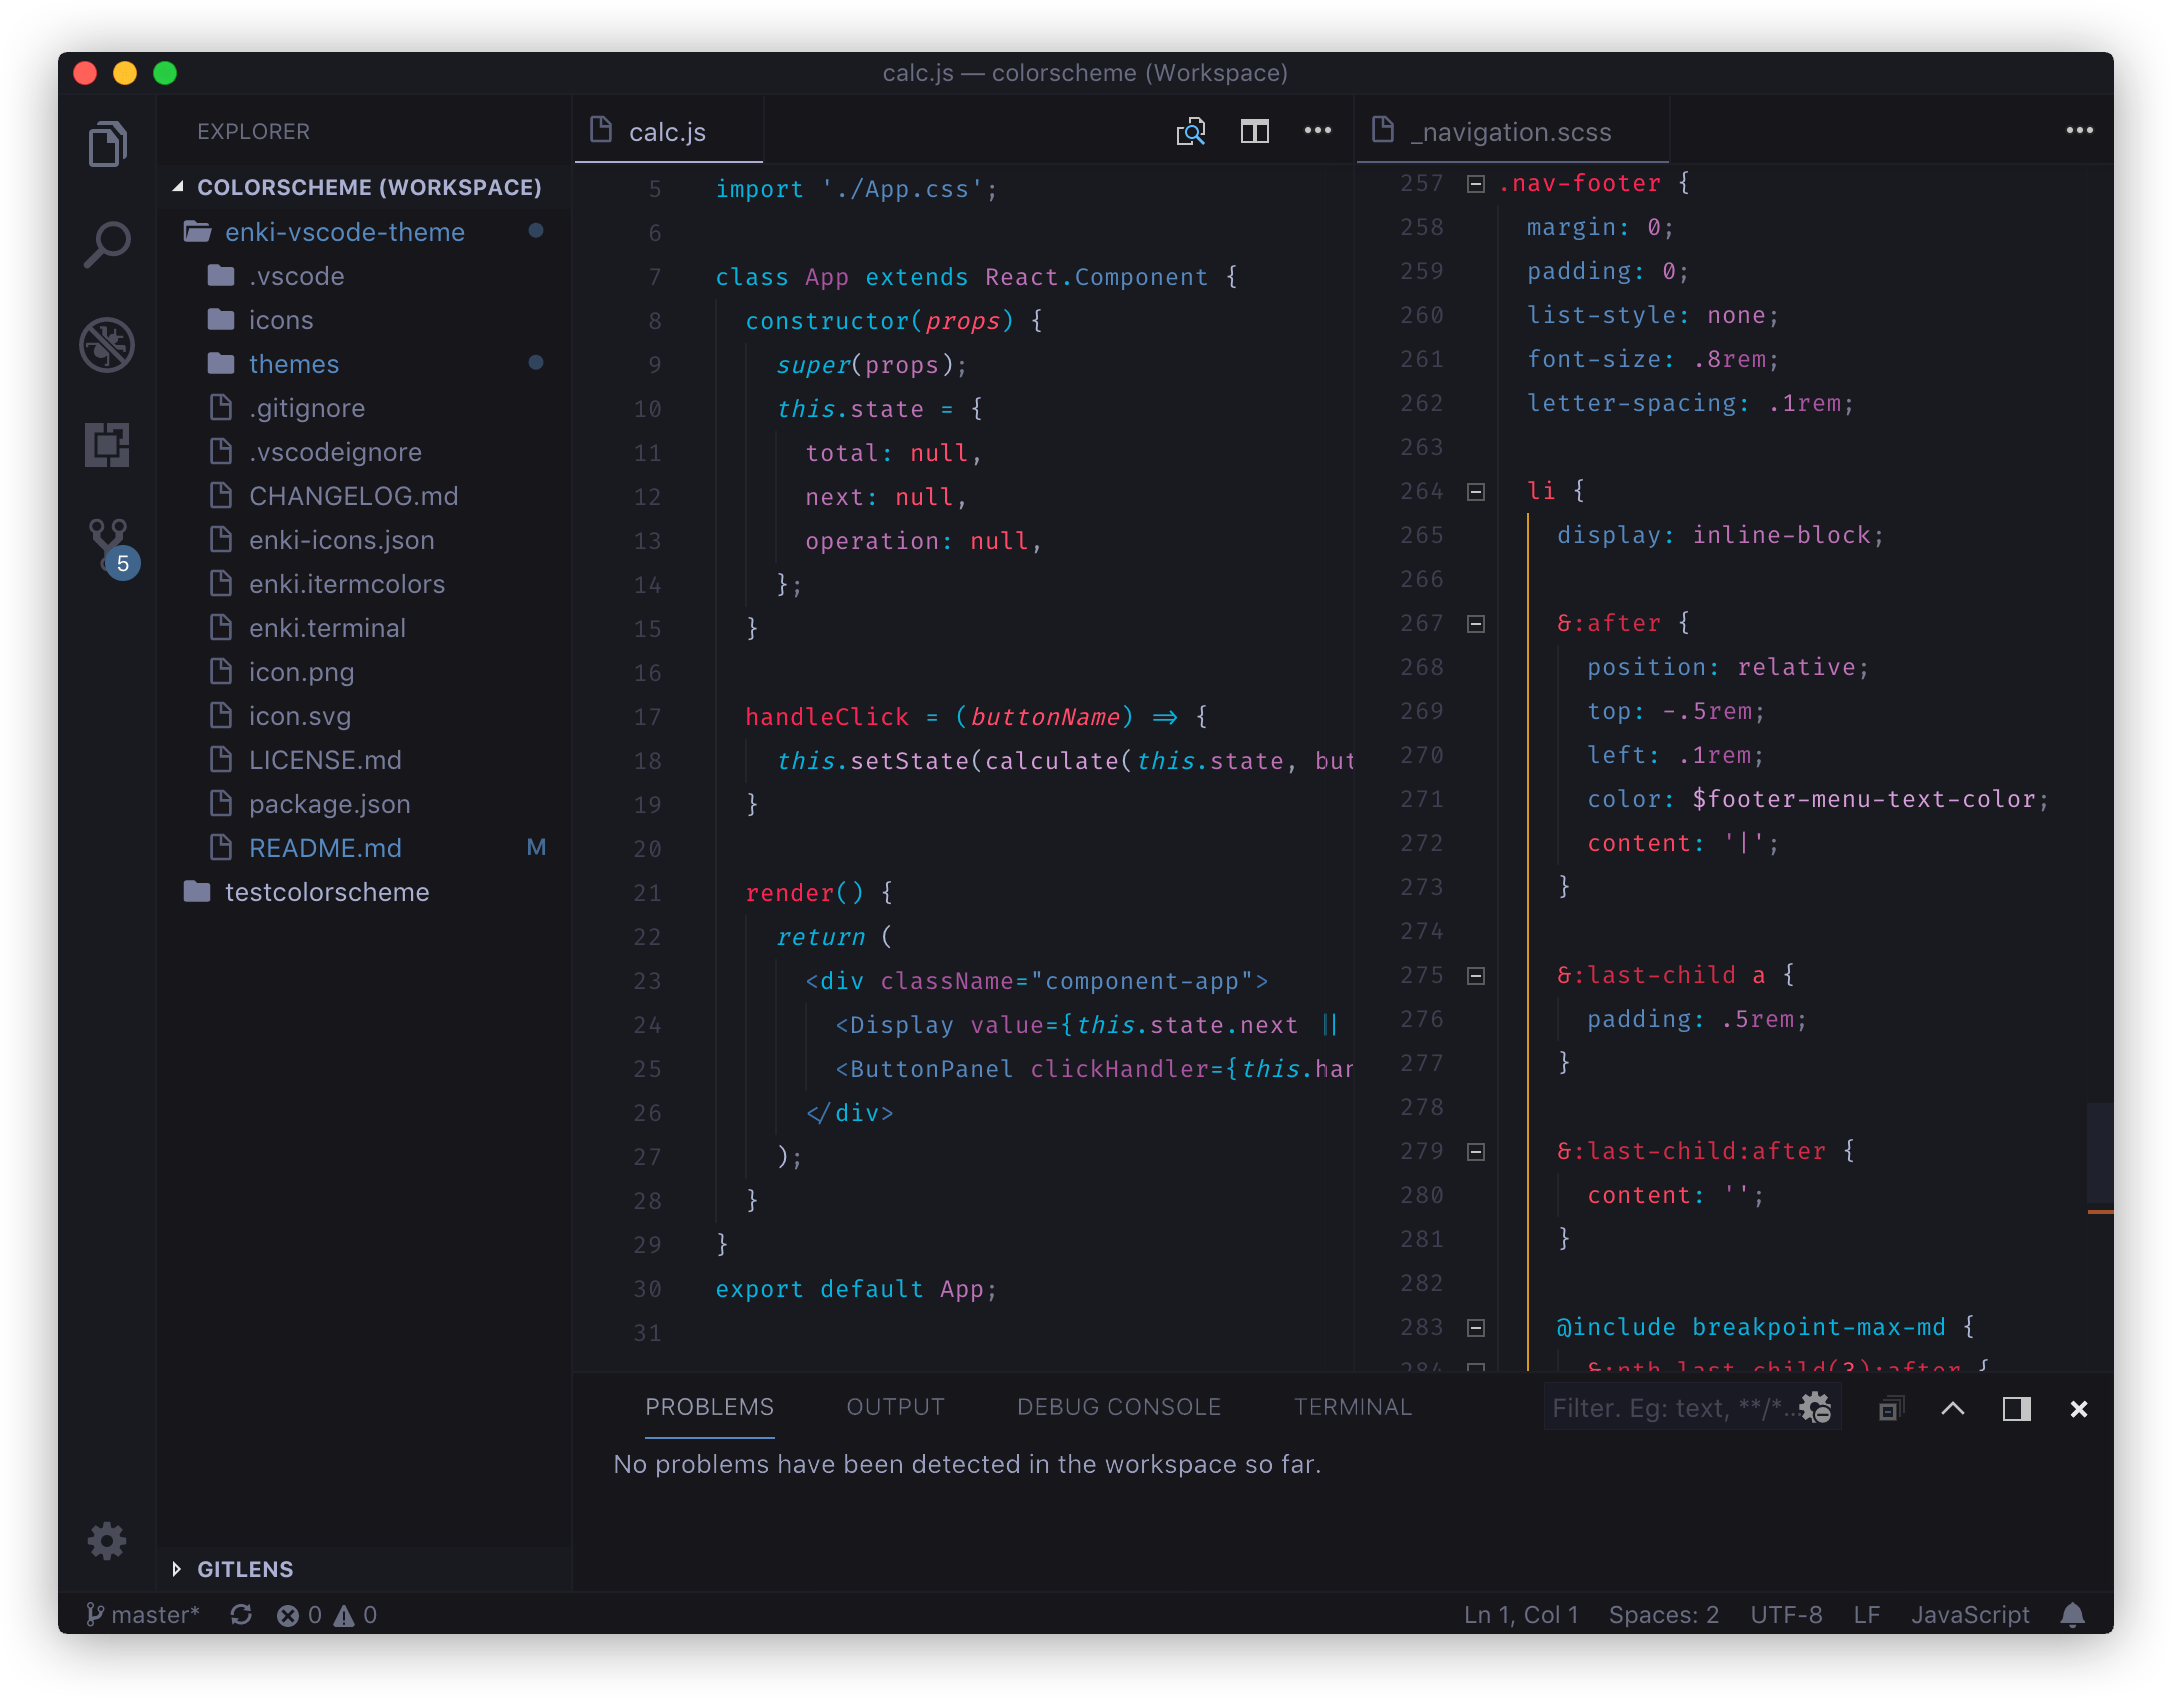Click the master* branch in status bar

[143, 1615]
